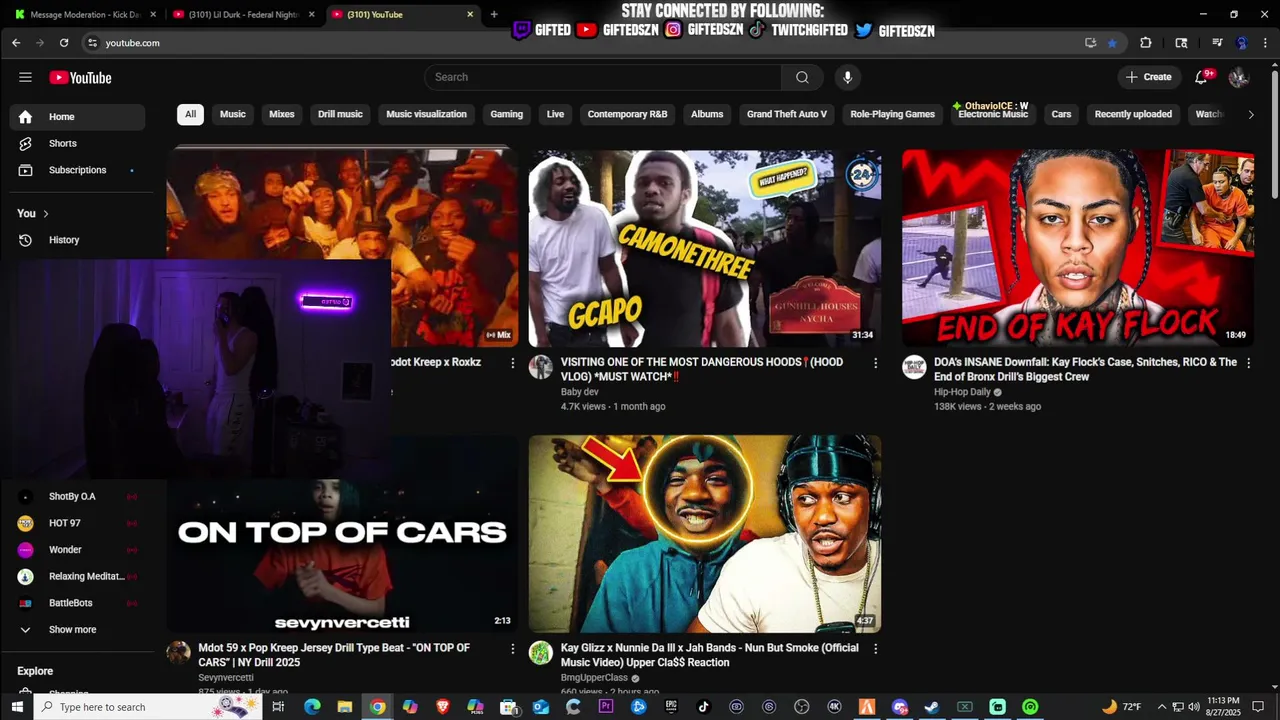Open Microsoft Edge from the taskbar

(312, 707)
